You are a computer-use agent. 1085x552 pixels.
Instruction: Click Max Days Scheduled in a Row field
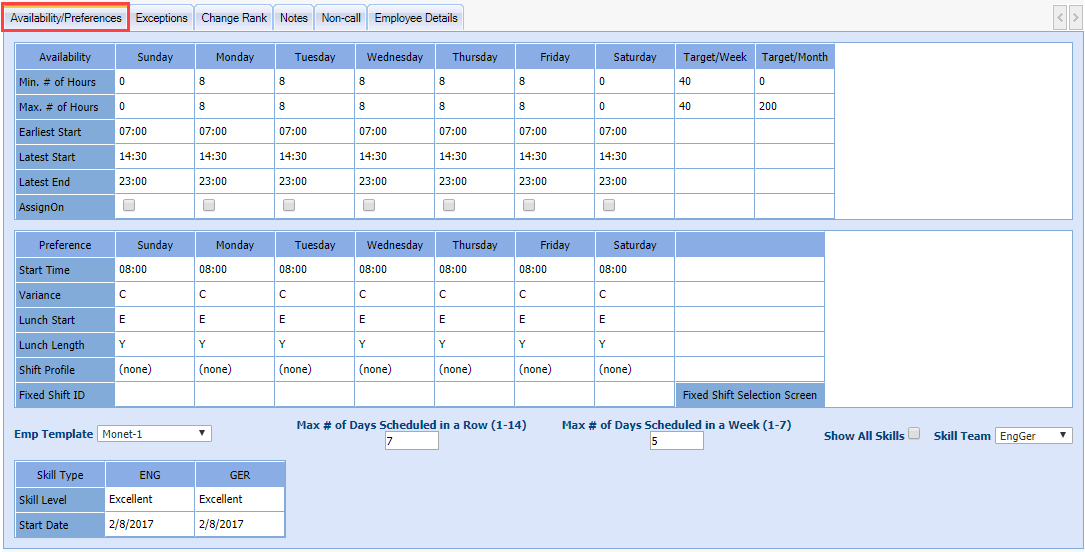411,441
